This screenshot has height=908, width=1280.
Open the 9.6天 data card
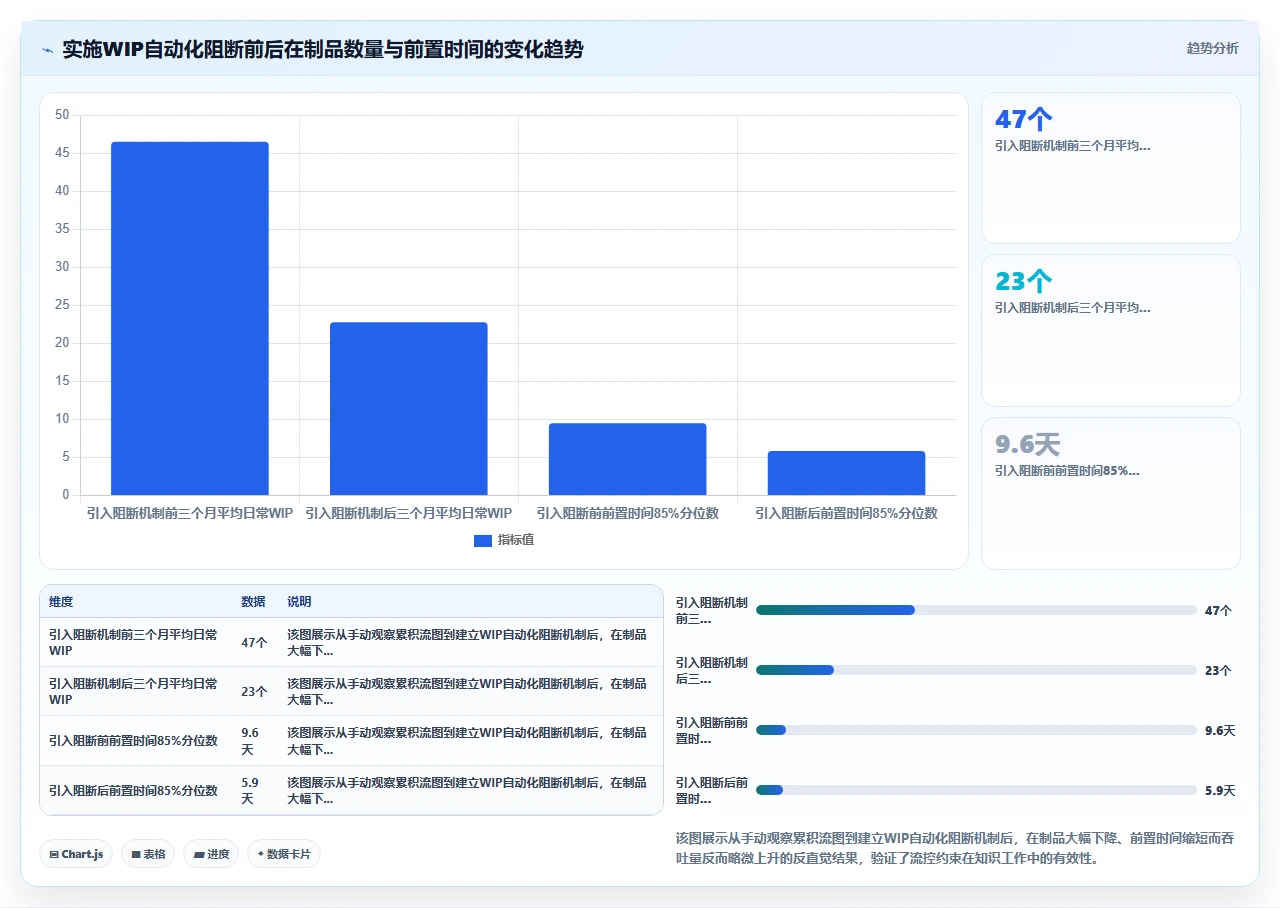pyautogui.click(x=1111, y=493)
